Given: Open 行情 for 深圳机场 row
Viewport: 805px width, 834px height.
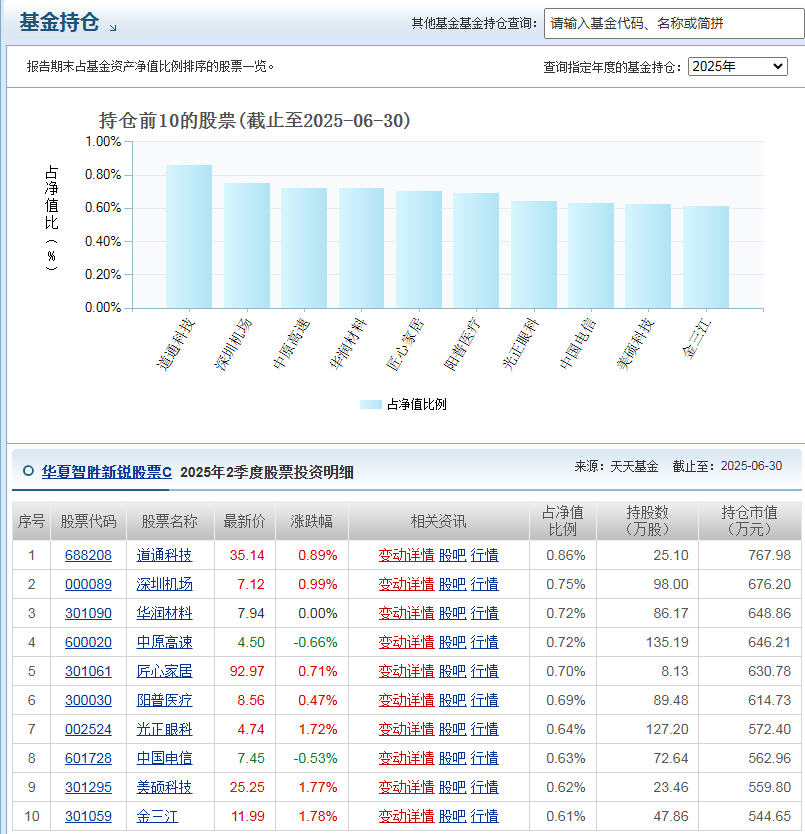Looking at the screenshot, I should tap(485, 584).
